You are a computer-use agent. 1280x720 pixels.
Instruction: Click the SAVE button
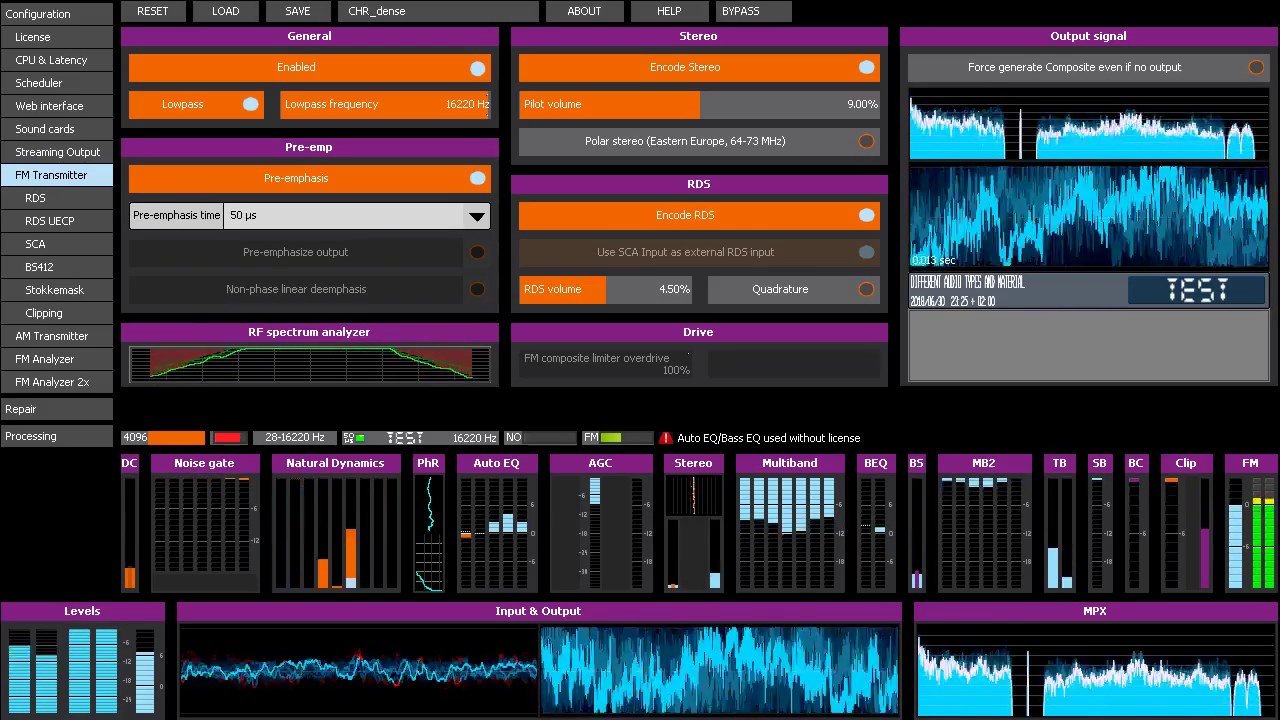tap(298, 11)
